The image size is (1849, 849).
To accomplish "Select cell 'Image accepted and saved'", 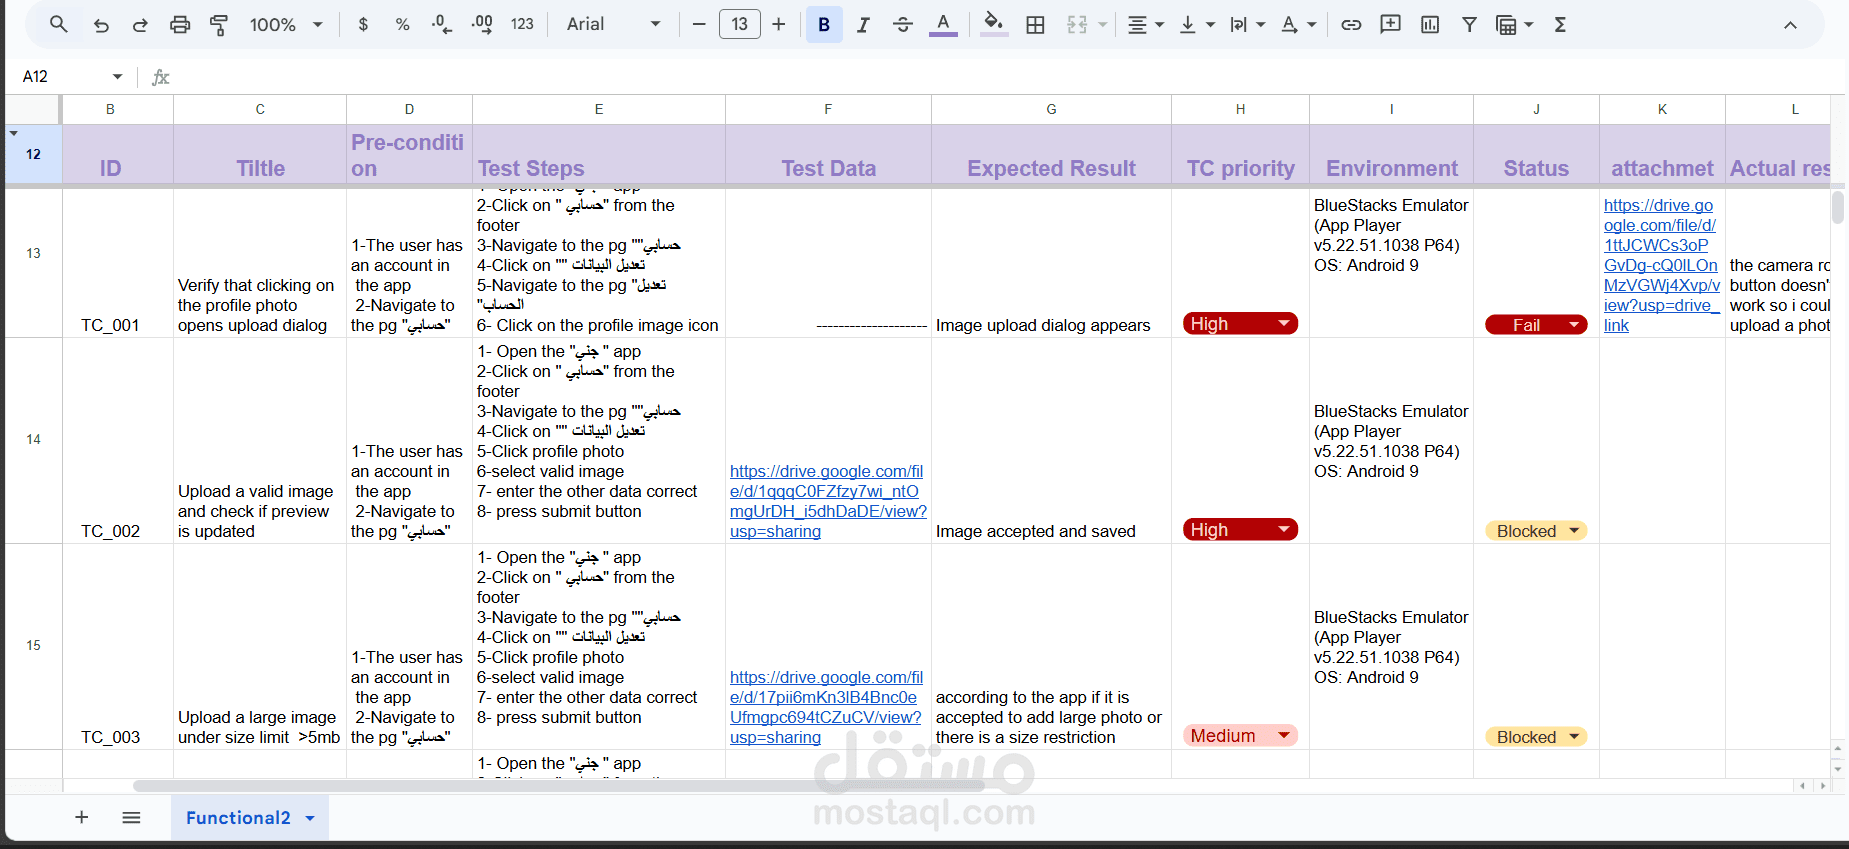I will pyautogui.click(x=1051, y=441).
